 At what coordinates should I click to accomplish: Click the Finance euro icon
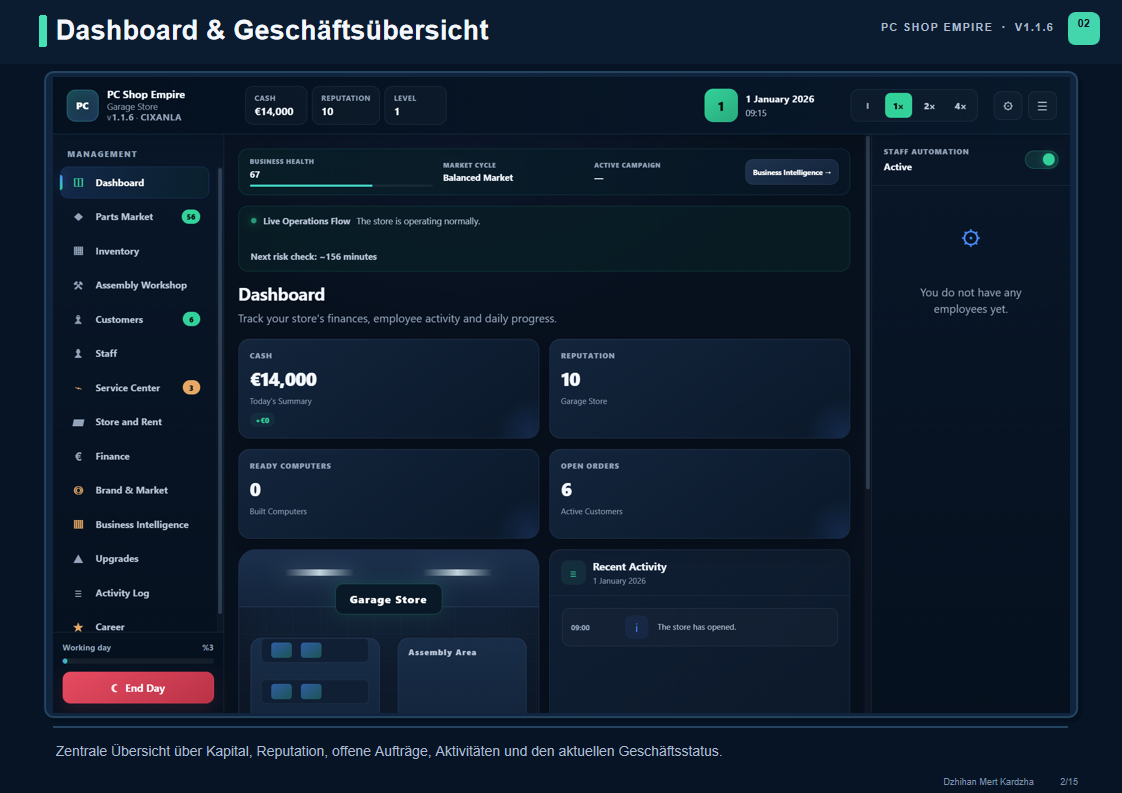[x=79, y=456]
